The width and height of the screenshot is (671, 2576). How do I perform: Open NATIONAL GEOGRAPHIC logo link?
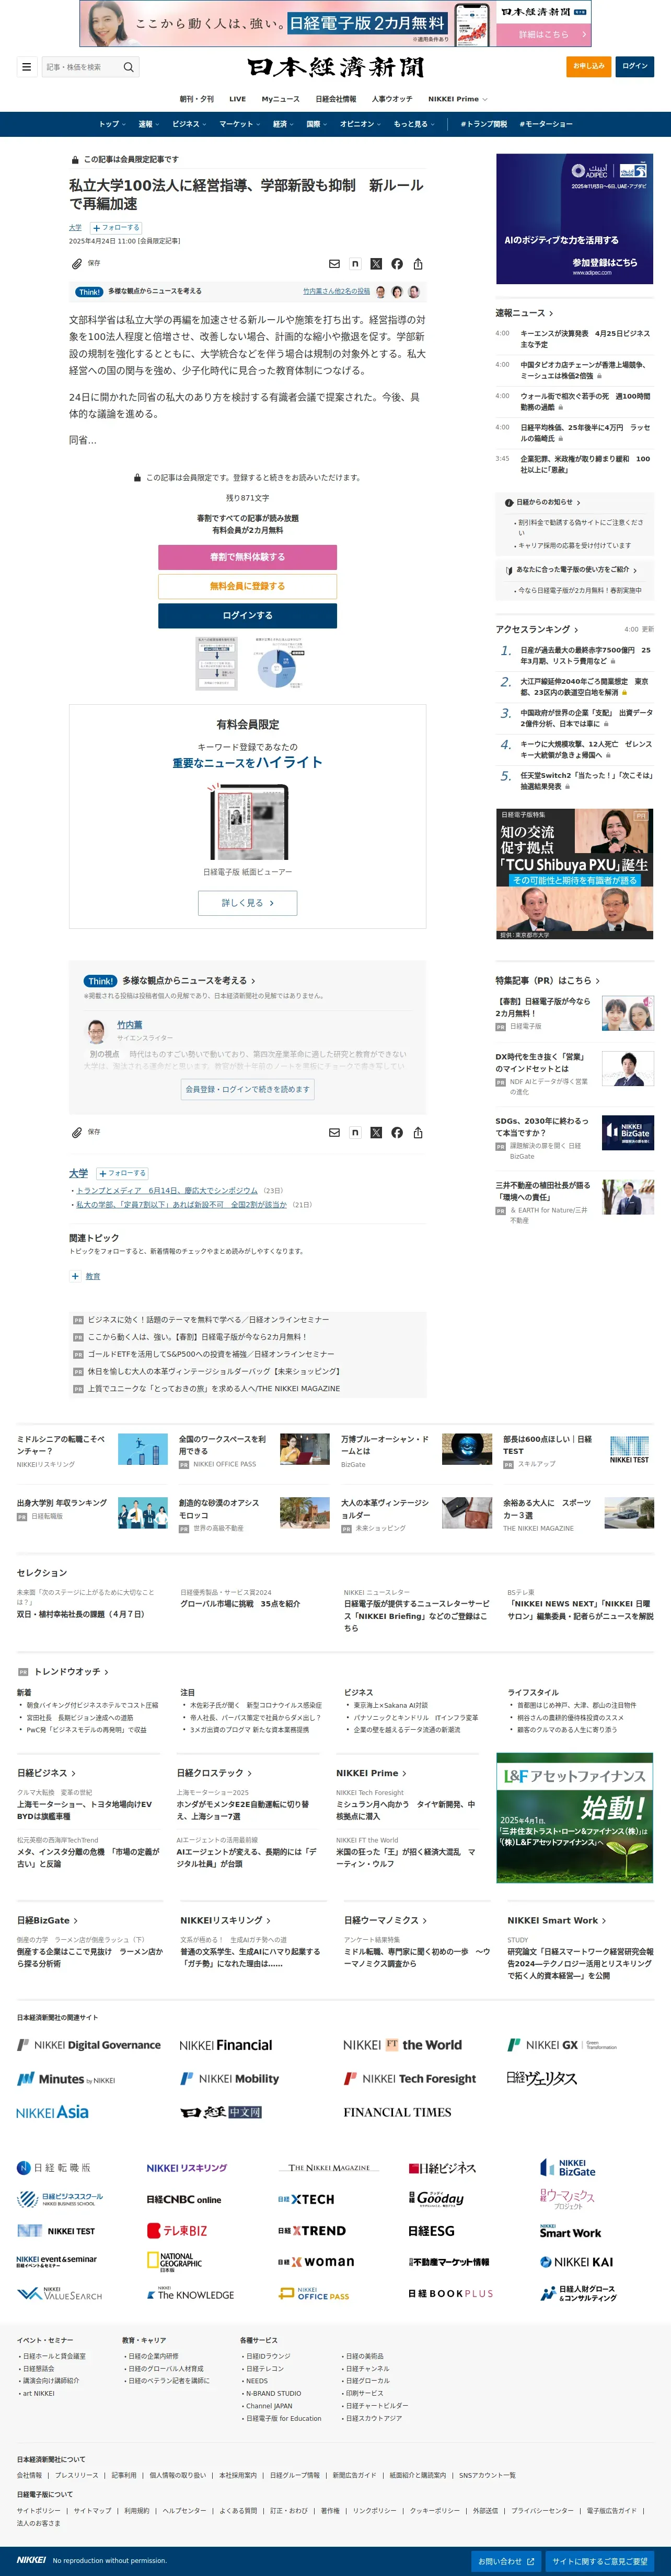(174, 2262)
